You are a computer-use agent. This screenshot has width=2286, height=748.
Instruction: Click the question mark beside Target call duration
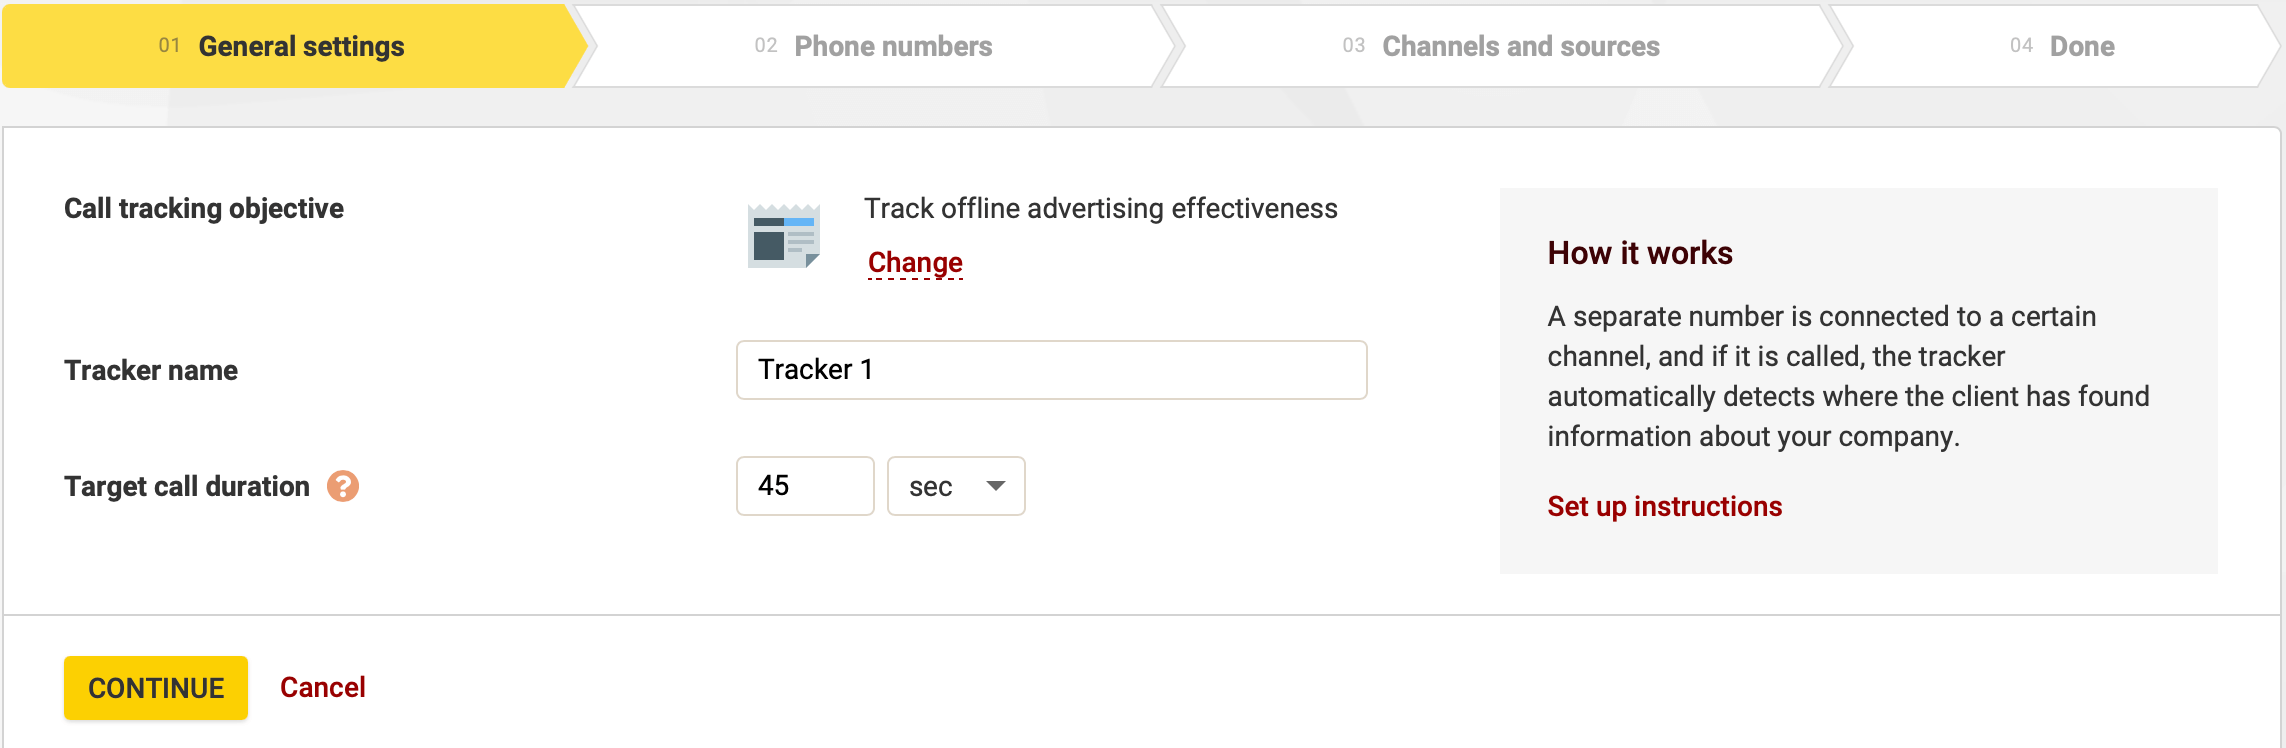click(343, 487)
